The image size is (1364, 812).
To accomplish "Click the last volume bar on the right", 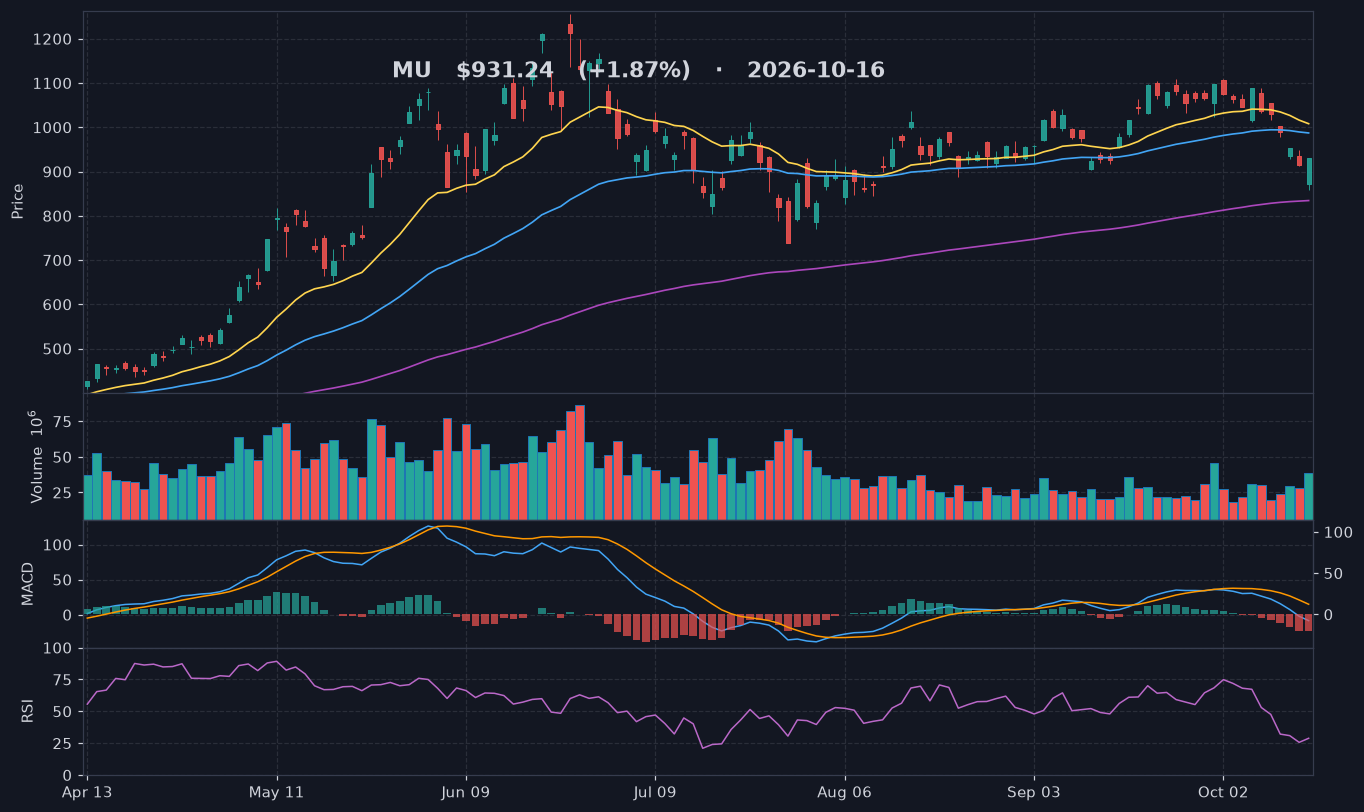I will (x=1309, y=496).
